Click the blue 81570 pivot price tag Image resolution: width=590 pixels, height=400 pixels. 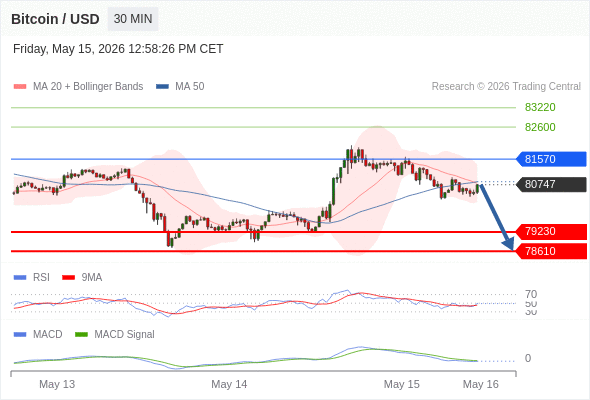[551, 159]
